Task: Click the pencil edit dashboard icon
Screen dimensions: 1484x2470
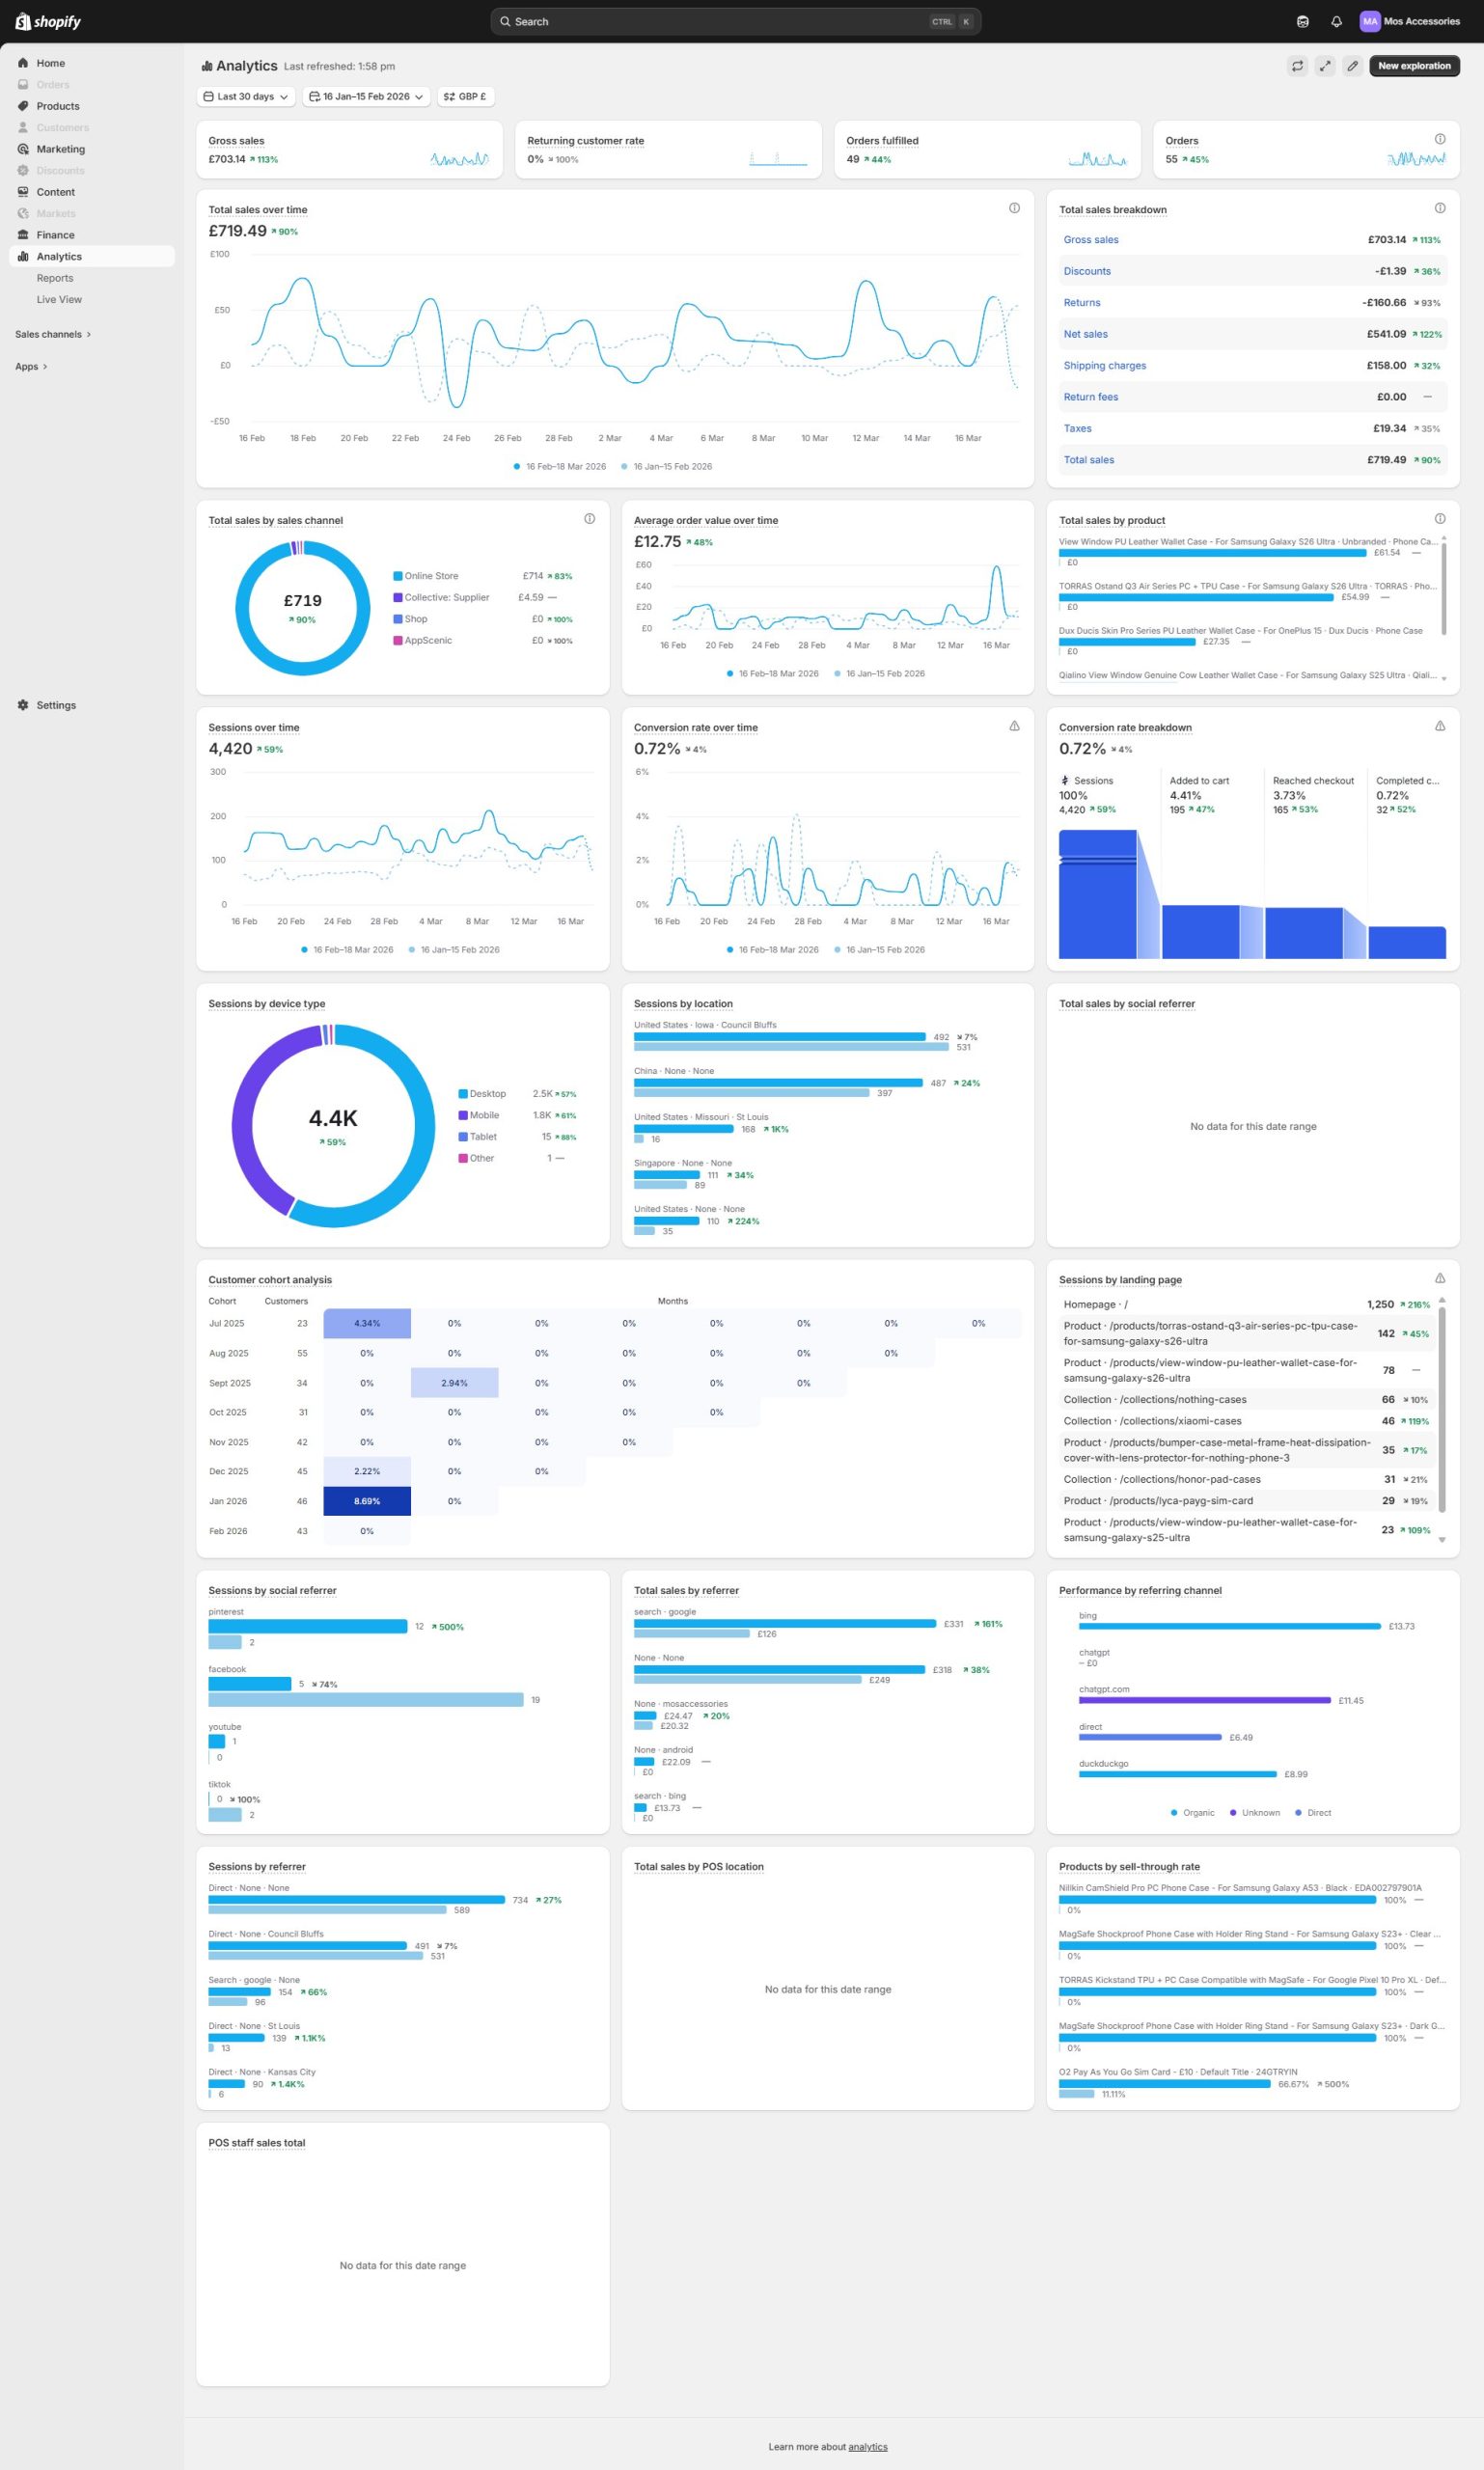Action: [x=1352, y=66]
